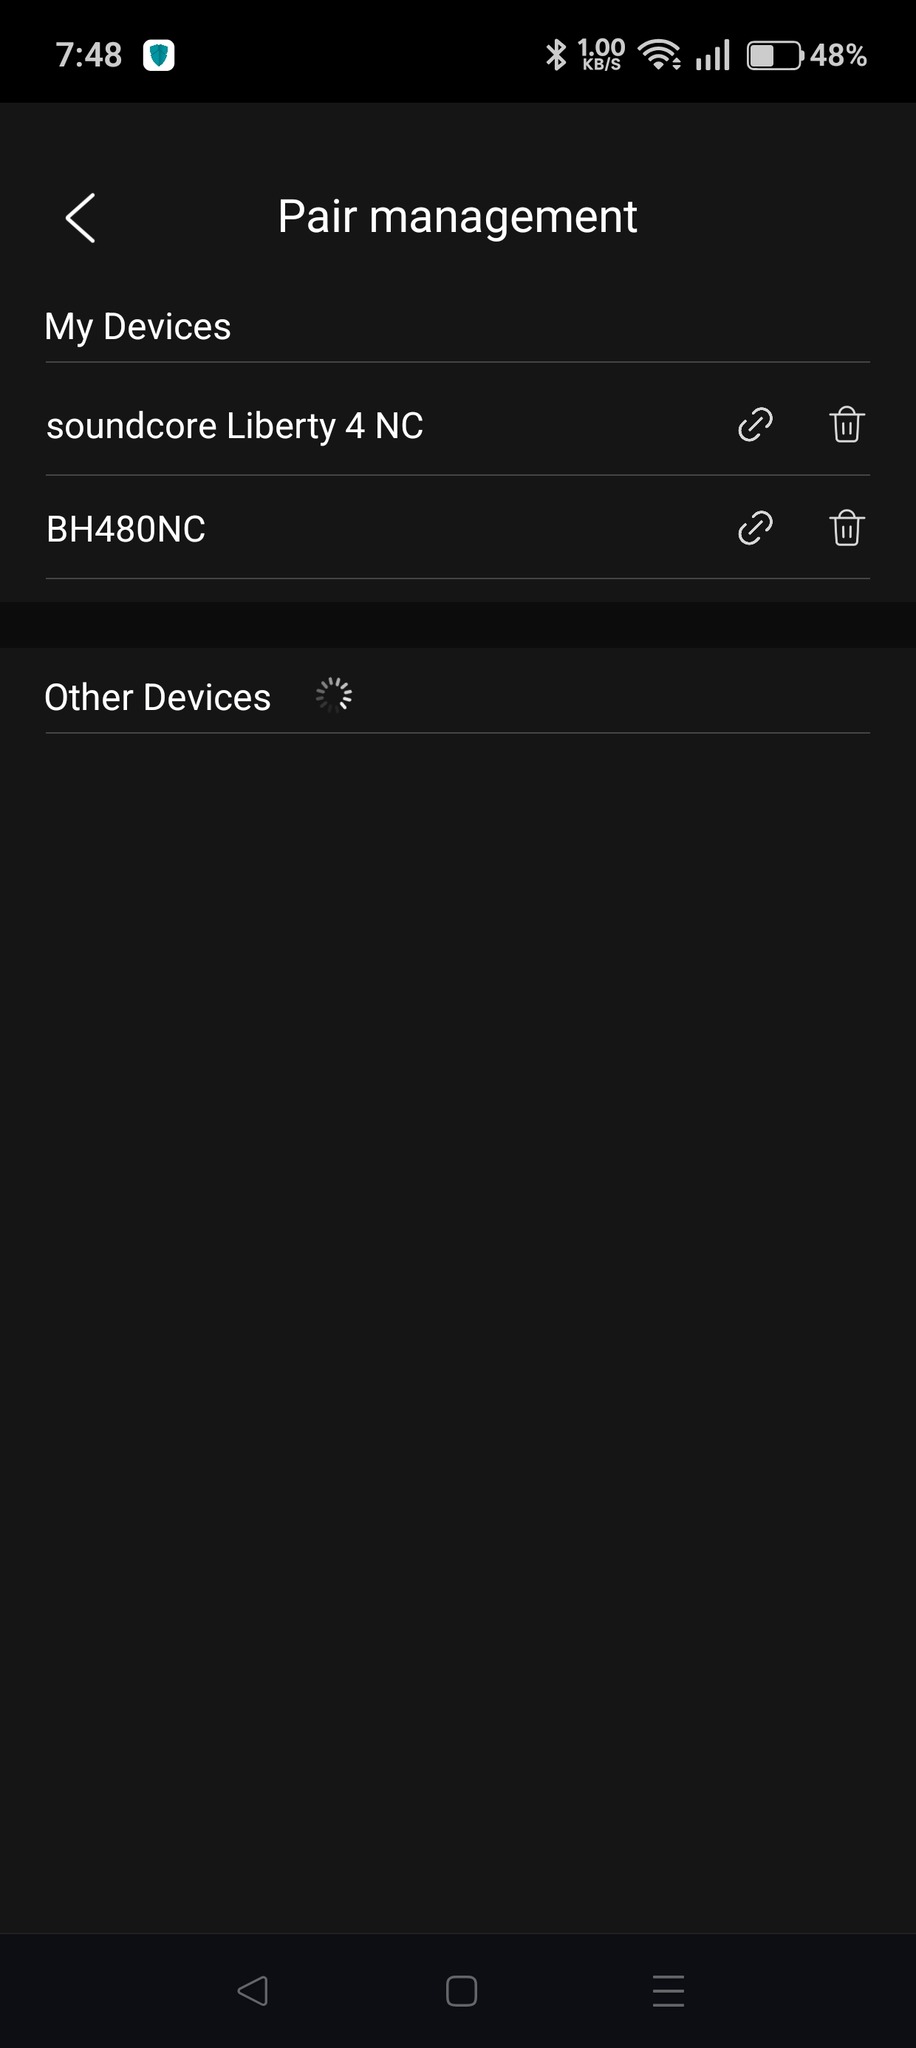Image resolution: width=916 pixels, height=2048 pixels.
Task: Tap the Android back navigation button
Action: [x=252, y=1990]
